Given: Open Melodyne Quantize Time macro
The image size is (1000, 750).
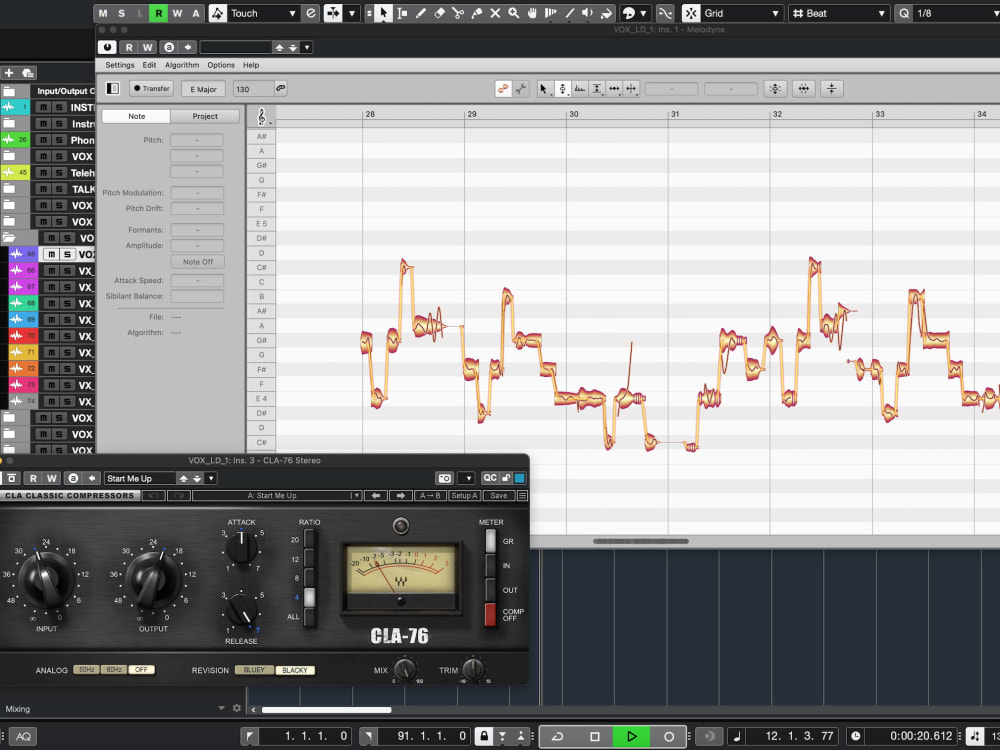Looking at the screenshot, I should pyautogui.click(x=804, y=89).
